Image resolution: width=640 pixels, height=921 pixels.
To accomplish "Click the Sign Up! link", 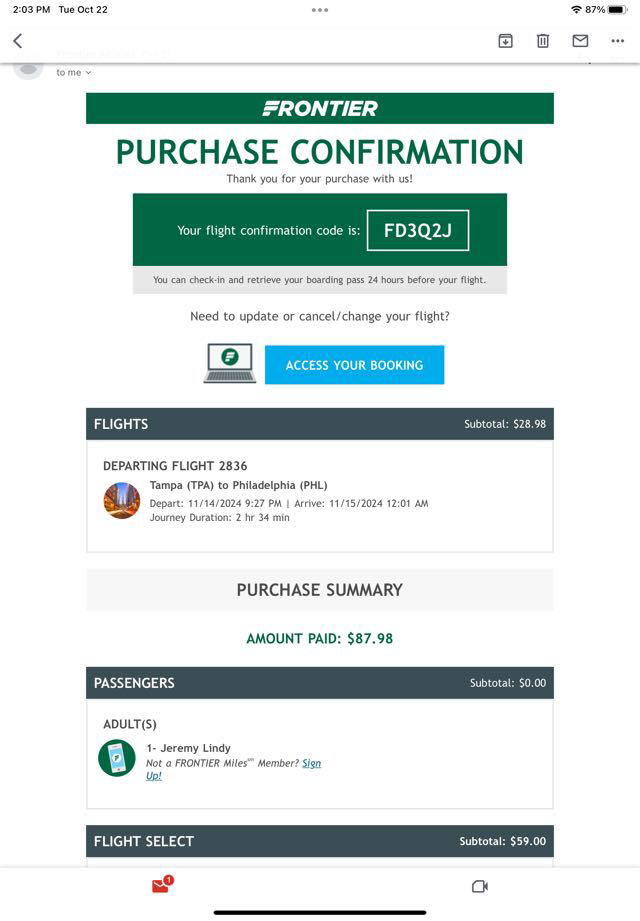I will 312,764.
